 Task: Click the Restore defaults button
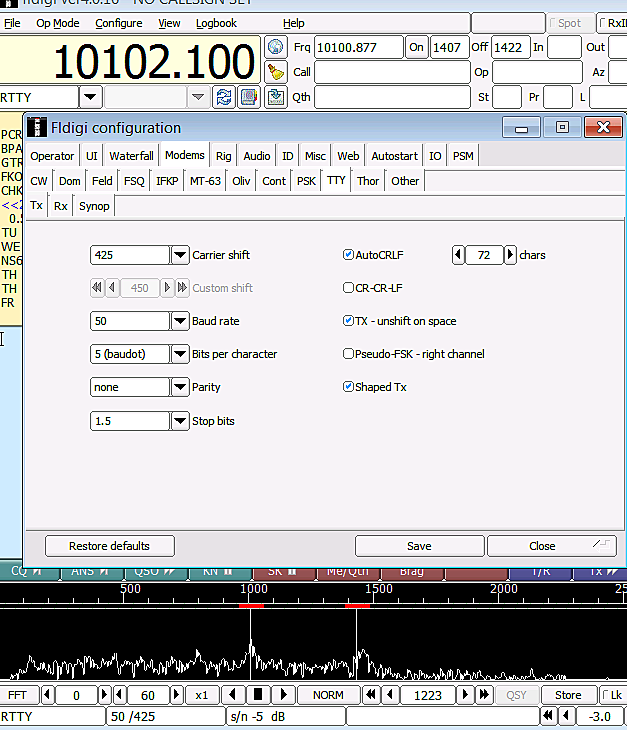click(110, 546)
